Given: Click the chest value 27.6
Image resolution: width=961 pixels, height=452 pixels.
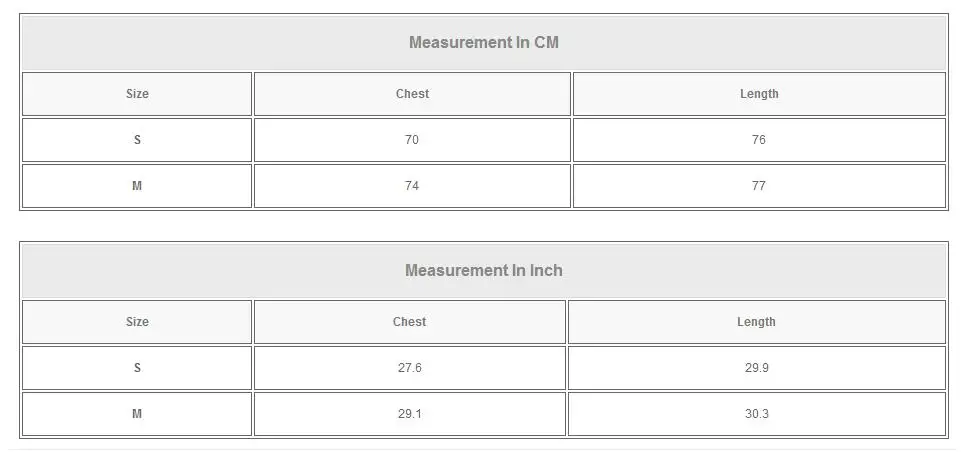Looking at the screenshot, I should 410,368.
